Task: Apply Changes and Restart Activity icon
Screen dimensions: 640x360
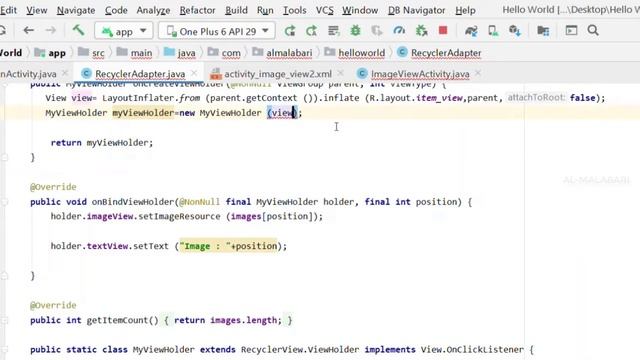Action: (x=311, y=31)
